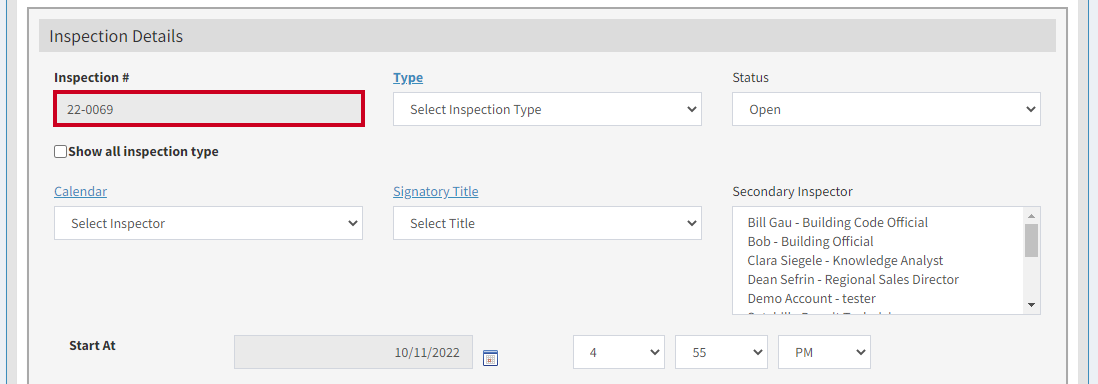The width and height of the screenshot is (1098, 384).
Task: Expand the Status dropdown showing Open
Action: pos(886,109)
